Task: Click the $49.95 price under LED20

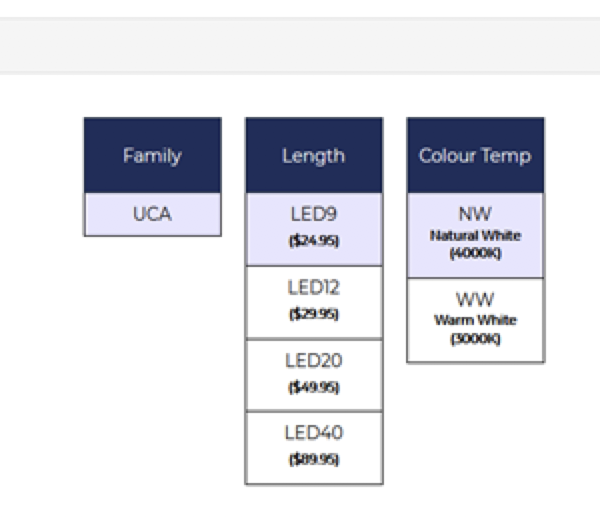Action: [x=313, y=387]
